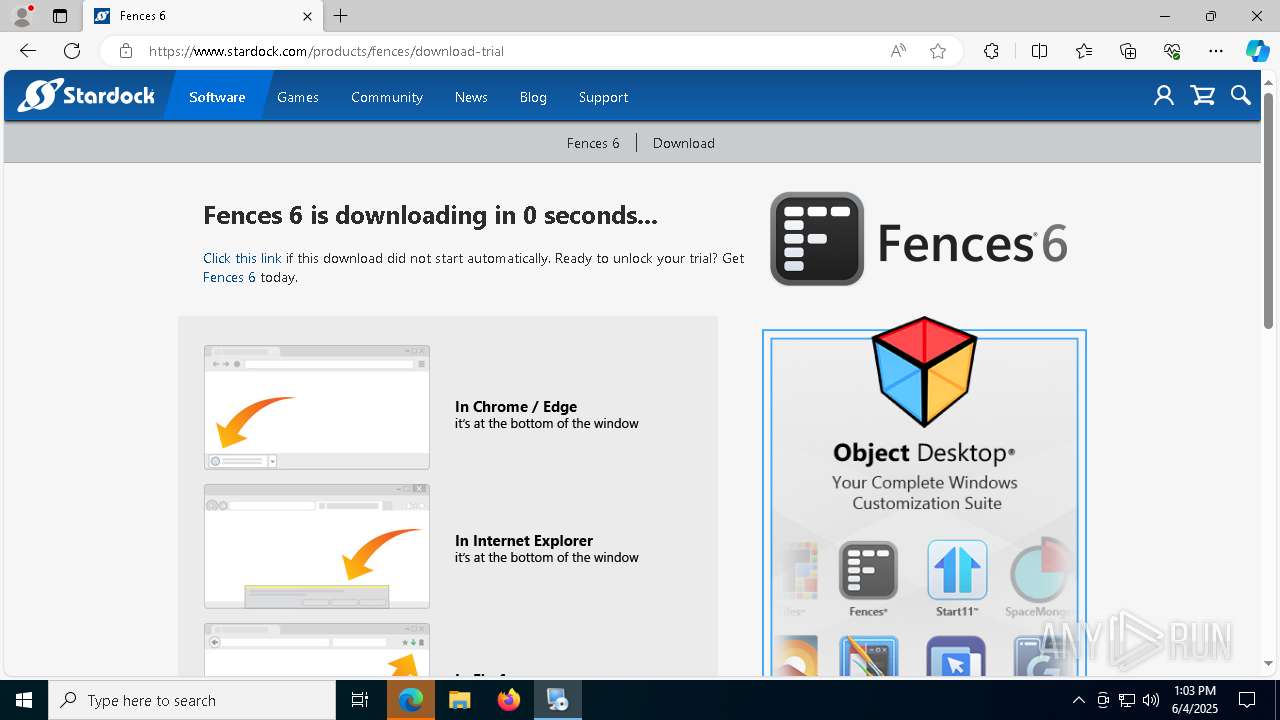Open the Community menu

387,97
